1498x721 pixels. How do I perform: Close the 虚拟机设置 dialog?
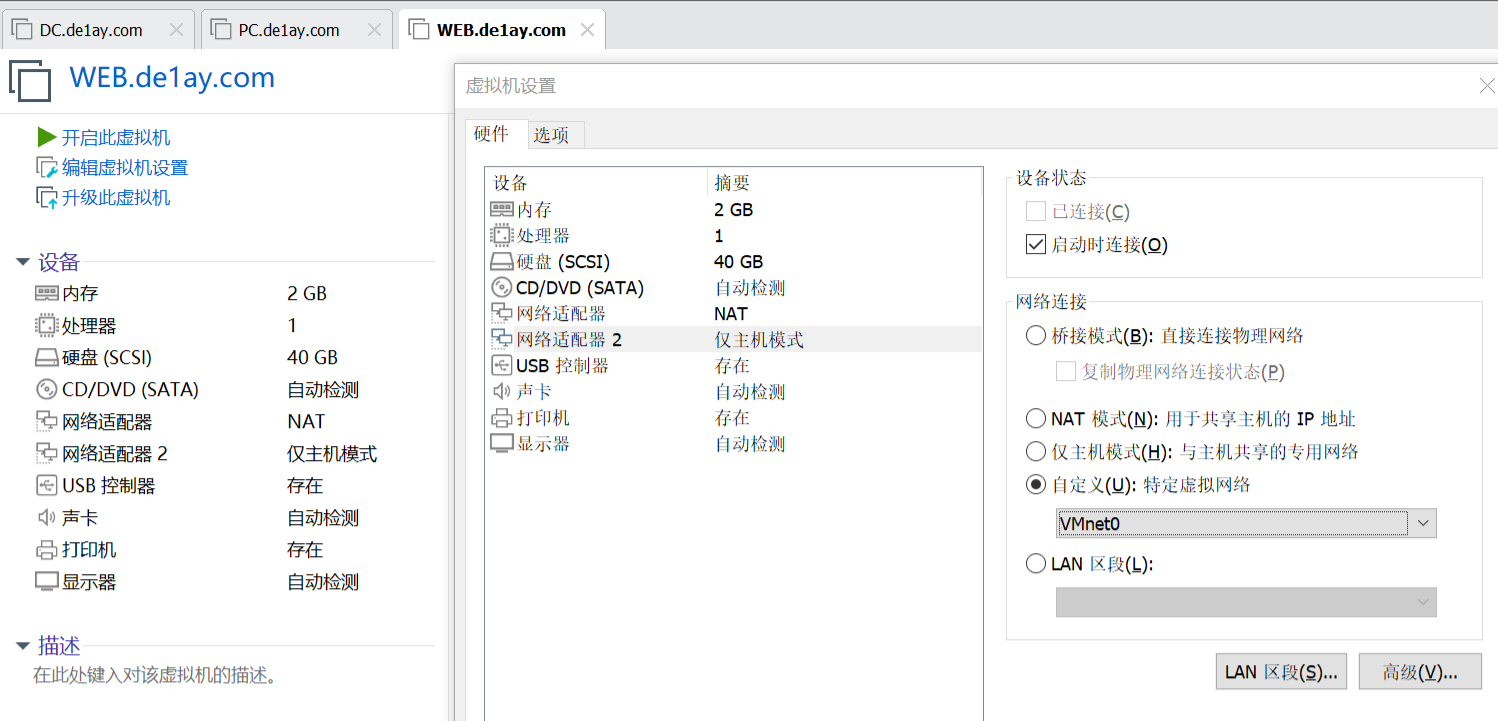(x=1487, y=86)
